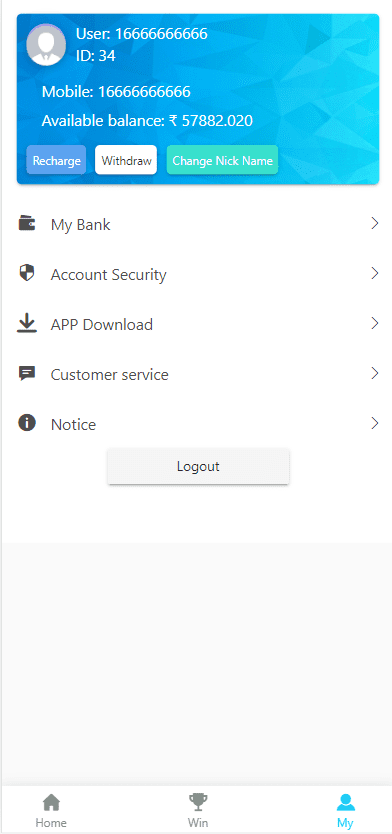This screenshot has height=834, width=392.
Task: Click the wallet icon beside My Bank
Action: click(27, 223)
